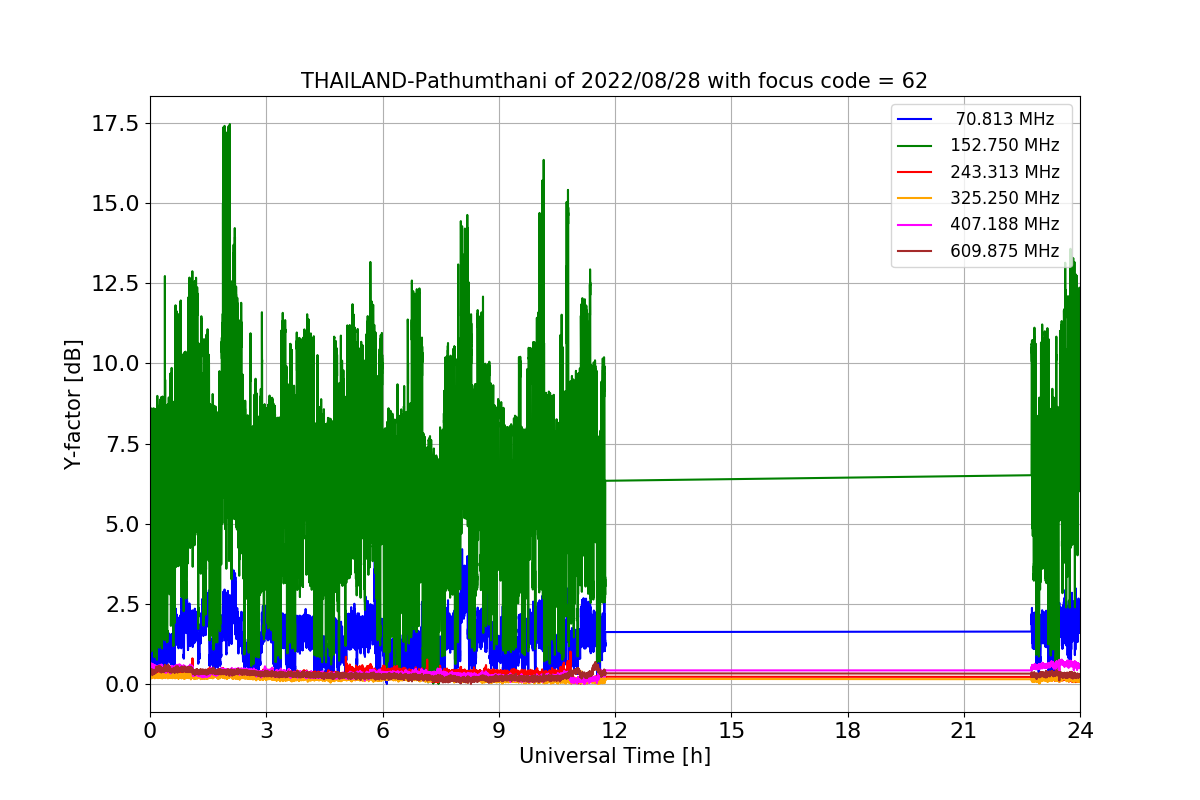Screen dimensions: 1200x800
Task: Click the 6 x-axis tick label
Action: pyautogui.click(x=383, y=730)
